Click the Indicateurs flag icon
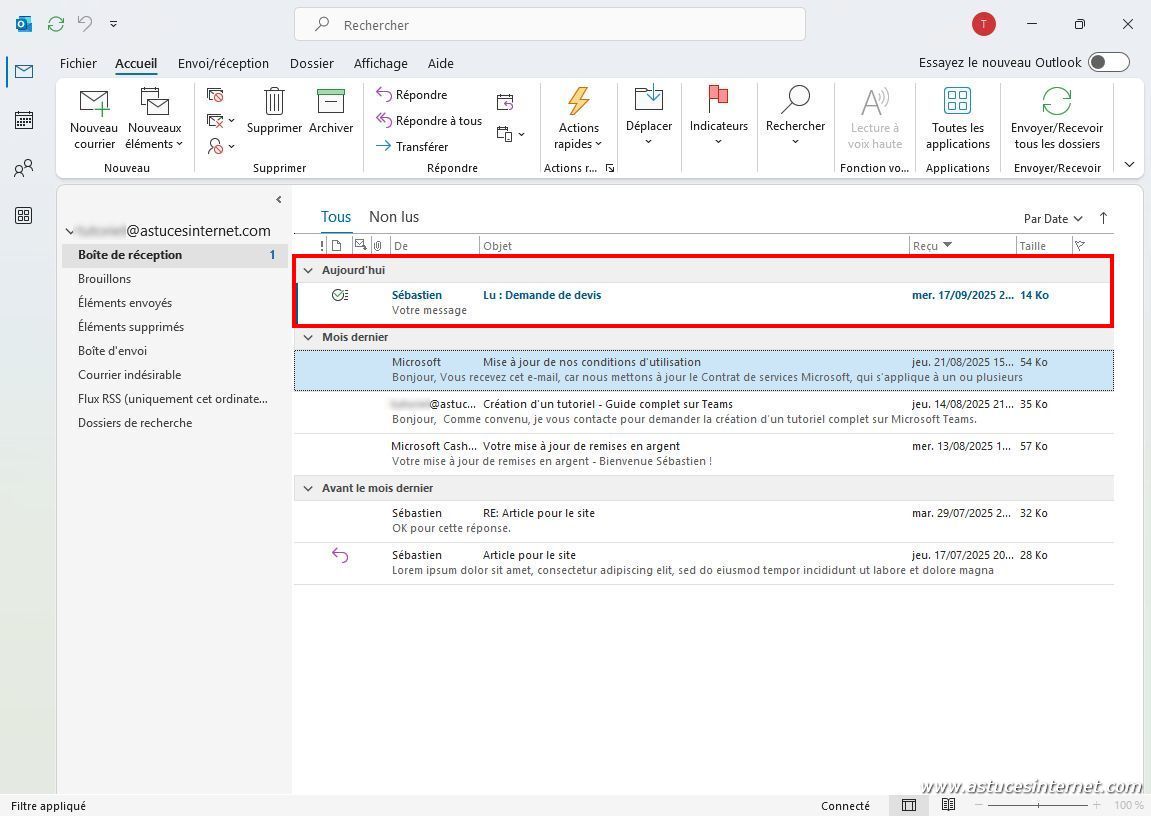Screen dimensions: 1151x816 coord(718,99)
